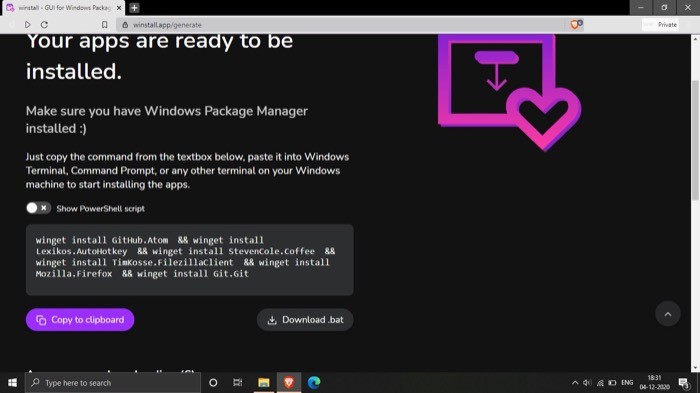700x393 pixels.
Task: Open a new browser tab
Action: coord(134,8)
